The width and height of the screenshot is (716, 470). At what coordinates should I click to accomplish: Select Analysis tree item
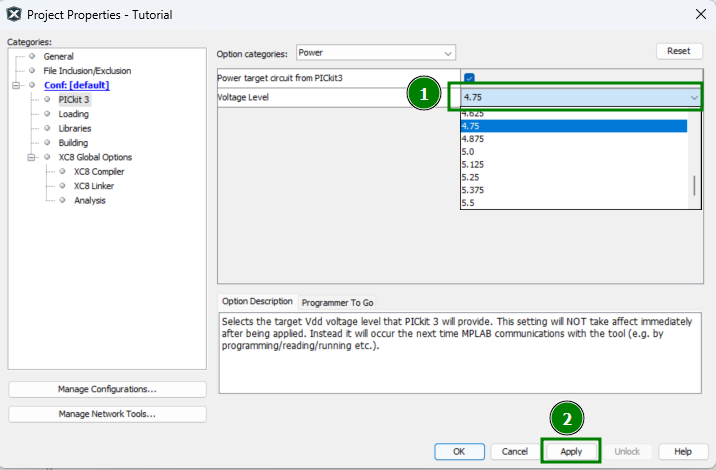[x=90, y=201]
